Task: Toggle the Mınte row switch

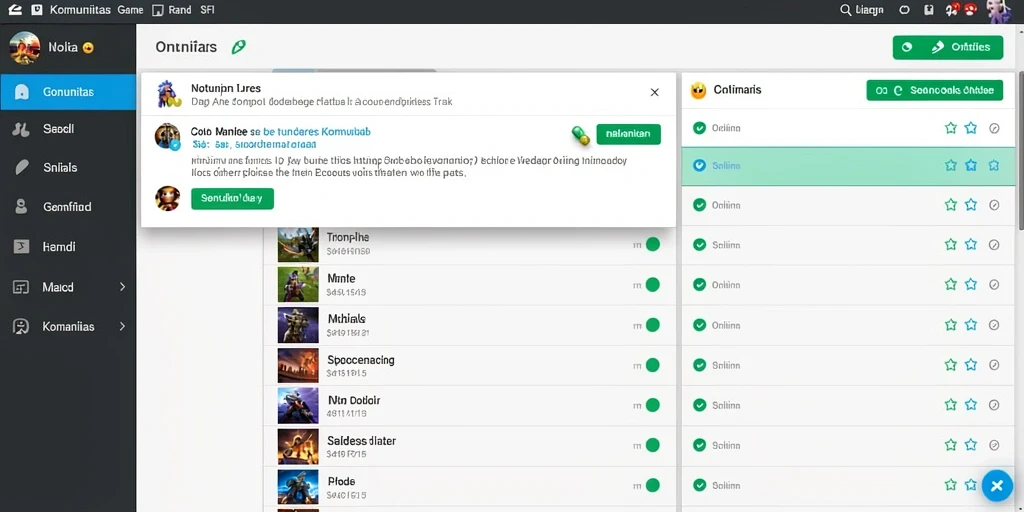Action: pos(652,285)
